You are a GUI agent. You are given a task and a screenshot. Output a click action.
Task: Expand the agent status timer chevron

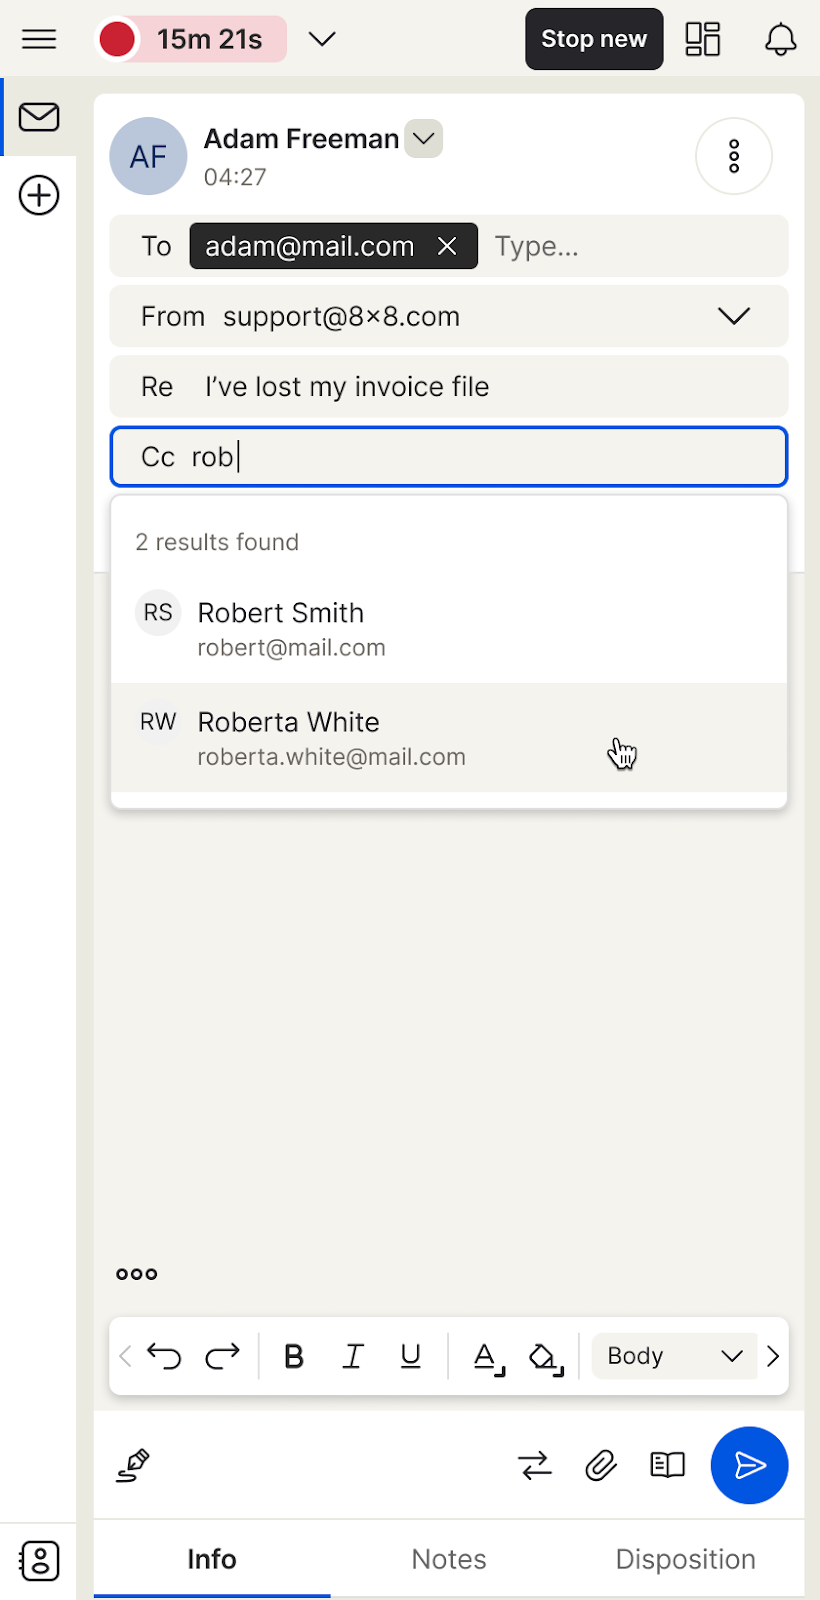[322, 39]
